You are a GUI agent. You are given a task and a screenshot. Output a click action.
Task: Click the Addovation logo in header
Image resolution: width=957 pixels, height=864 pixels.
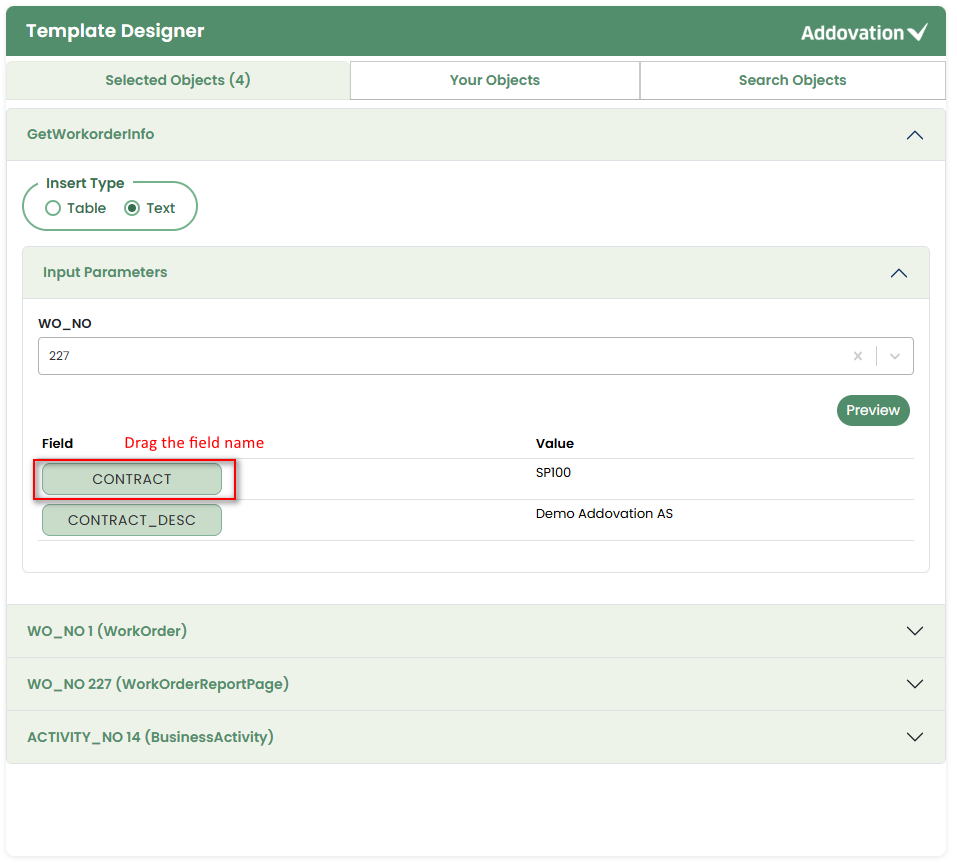[864, 32]
